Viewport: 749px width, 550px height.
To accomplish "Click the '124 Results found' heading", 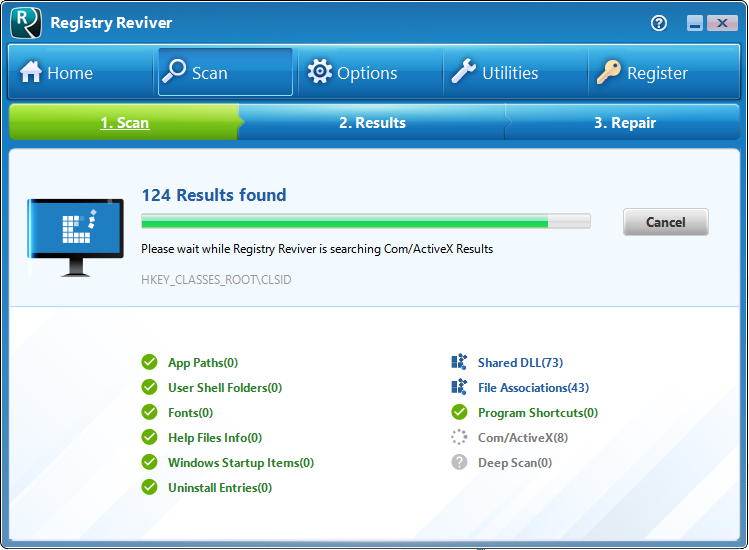I will tap(214, 195).
